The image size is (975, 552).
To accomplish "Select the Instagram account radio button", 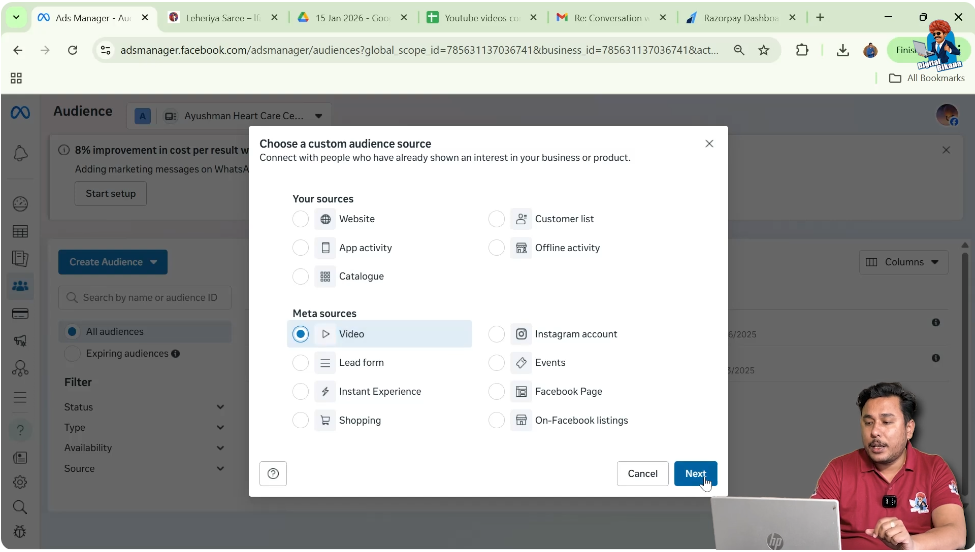I will [496, 334].
